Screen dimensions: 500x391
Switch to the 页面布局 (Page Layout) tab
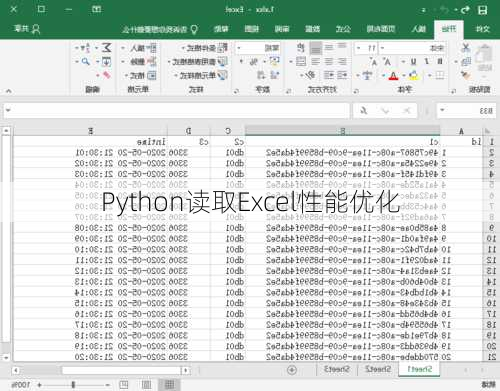click(x=381, y=29)
